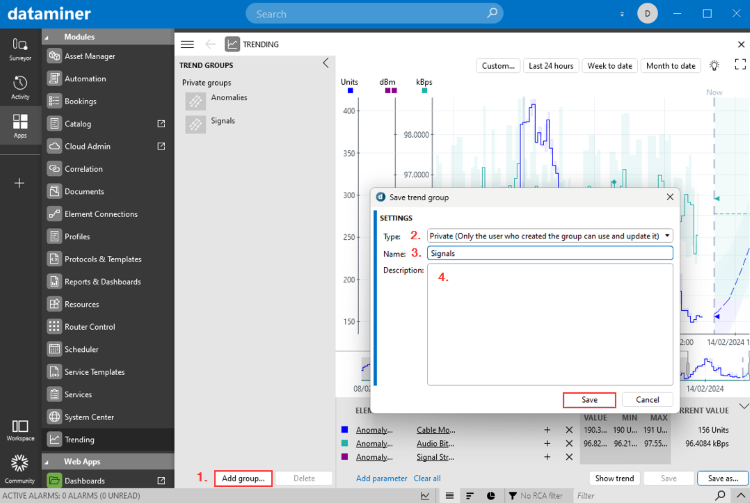Click Cancel in dialog

point(647,400)
